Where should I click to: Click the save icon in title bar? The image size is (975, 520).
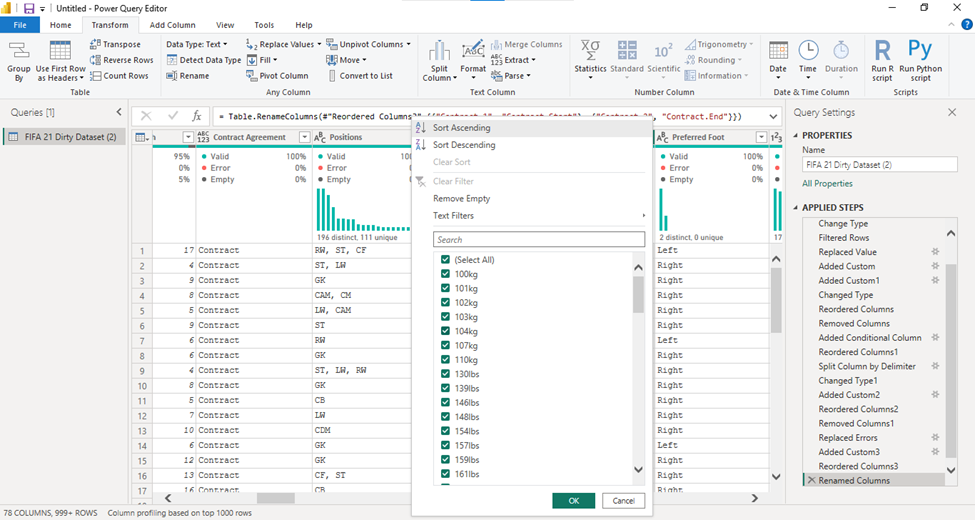point(29,9)
